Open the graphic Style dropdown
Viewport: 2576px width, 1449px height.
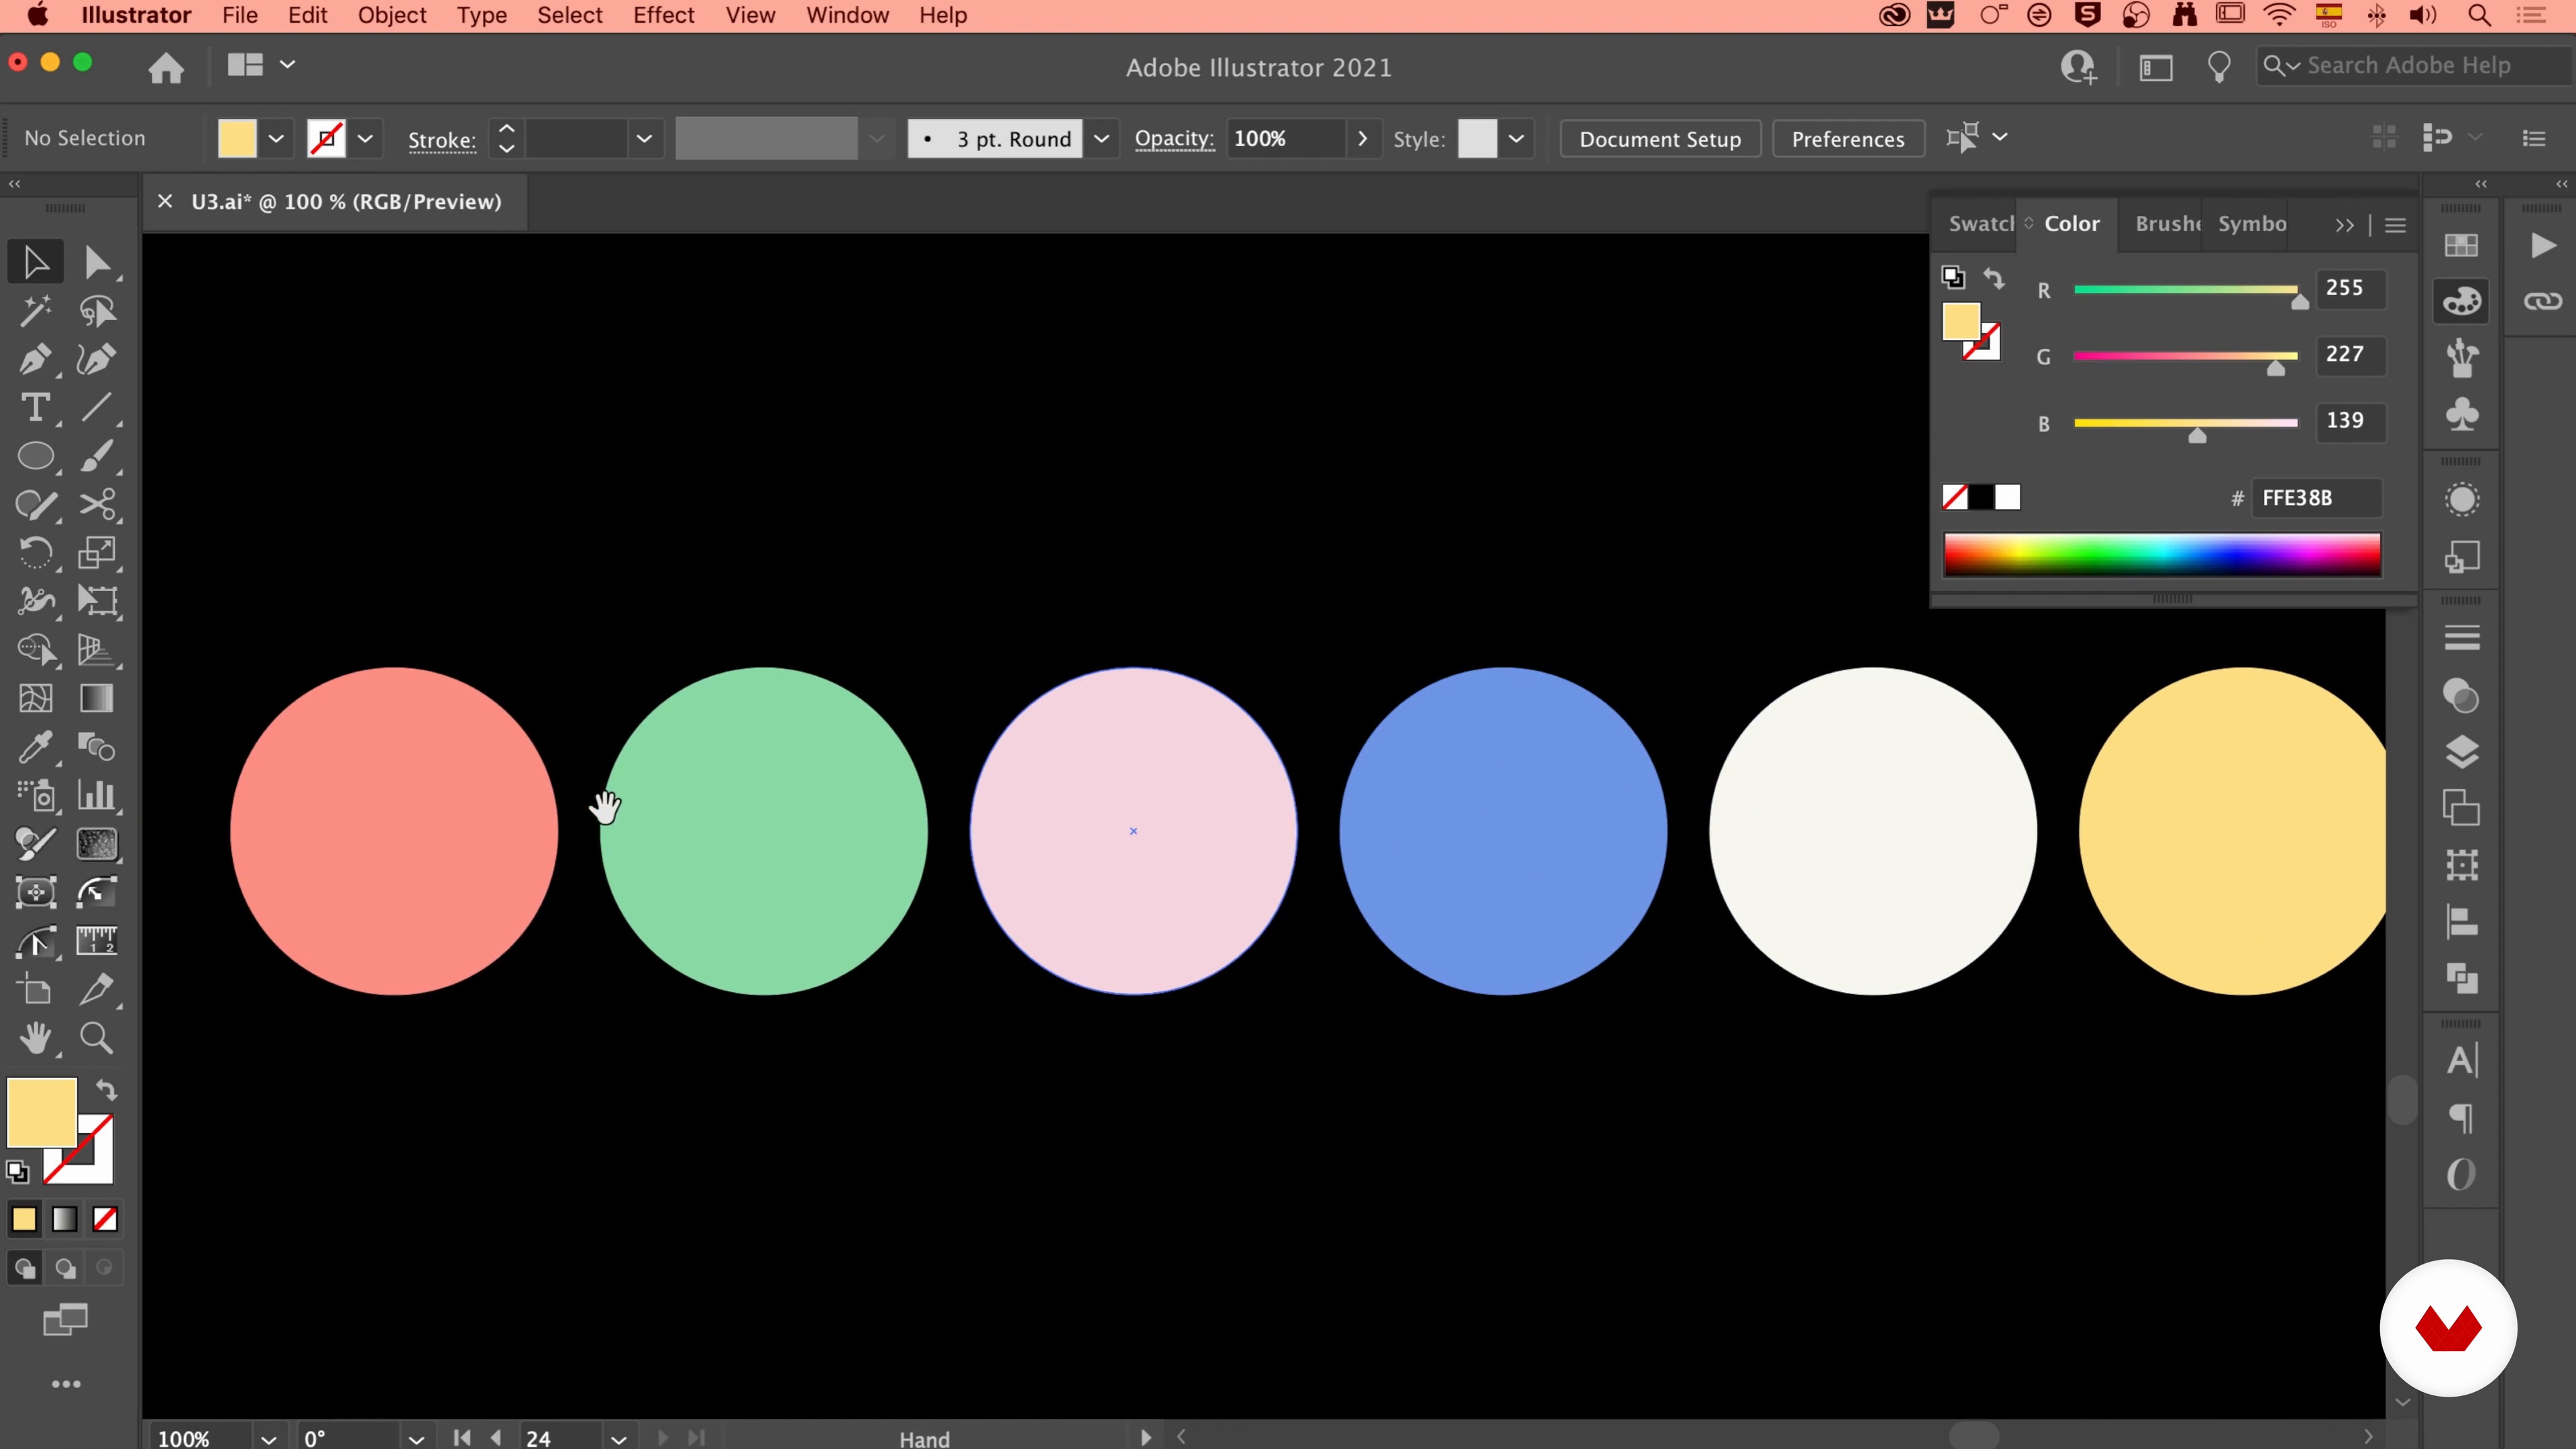click(1516, 138)
